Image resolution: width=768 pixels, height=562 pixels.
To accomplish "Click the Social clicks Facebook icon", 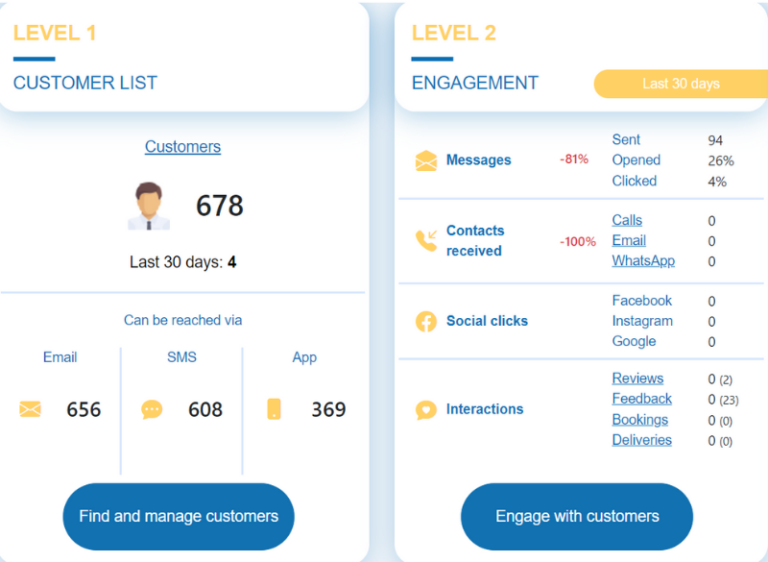I will click(x=426, y=321).
